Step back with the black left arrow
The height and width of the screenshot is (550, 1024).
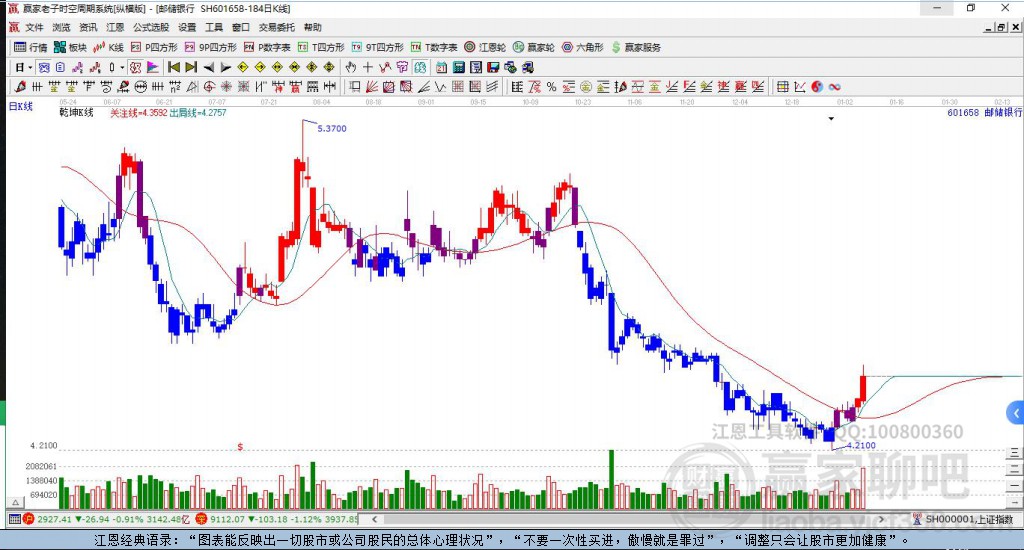point(208,67)
